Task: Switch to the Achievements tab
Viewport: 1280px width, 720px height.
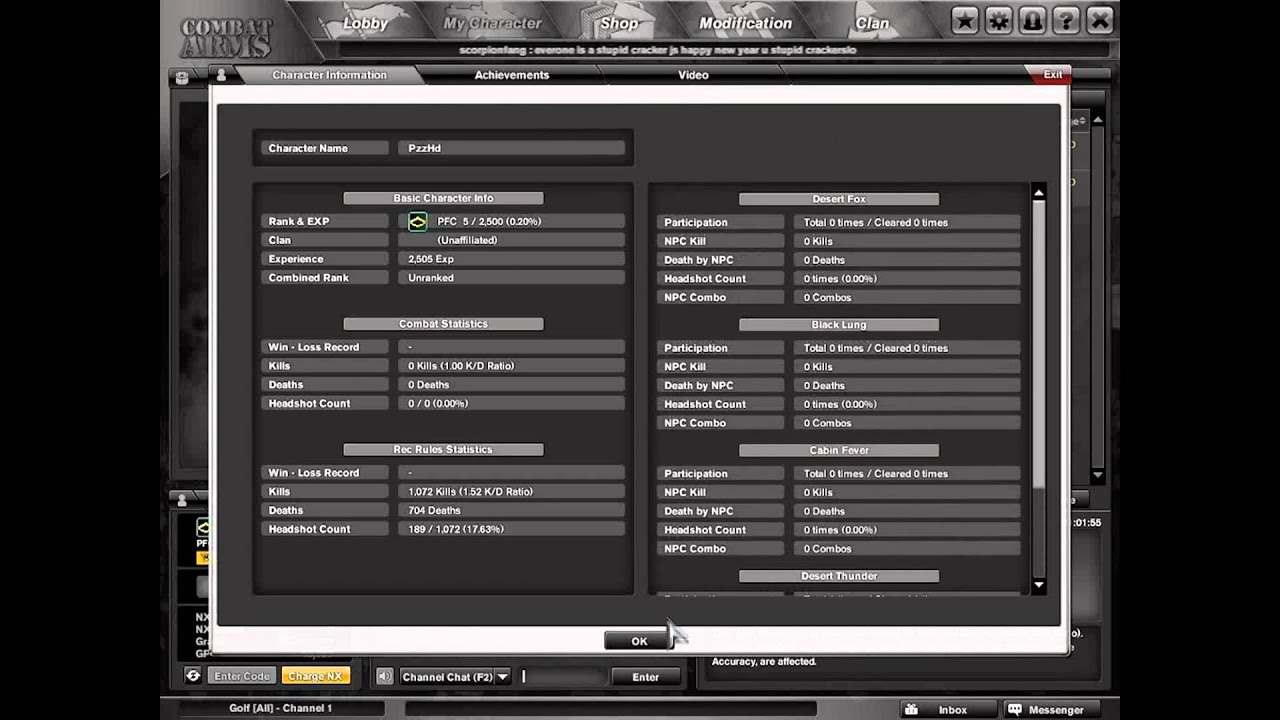Action: (x=512, y=75)
